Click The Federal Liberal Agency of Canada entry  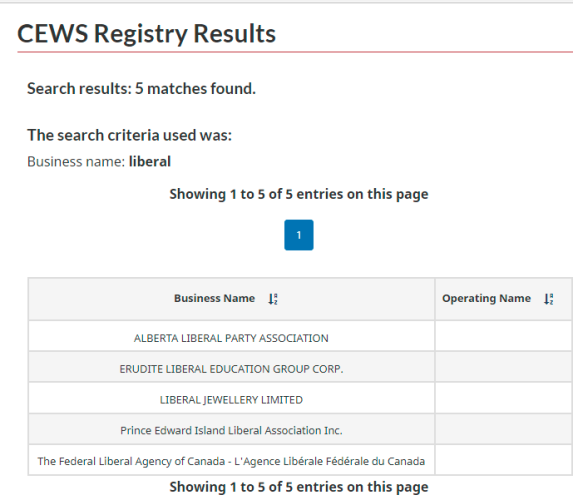tap(231, 461)
